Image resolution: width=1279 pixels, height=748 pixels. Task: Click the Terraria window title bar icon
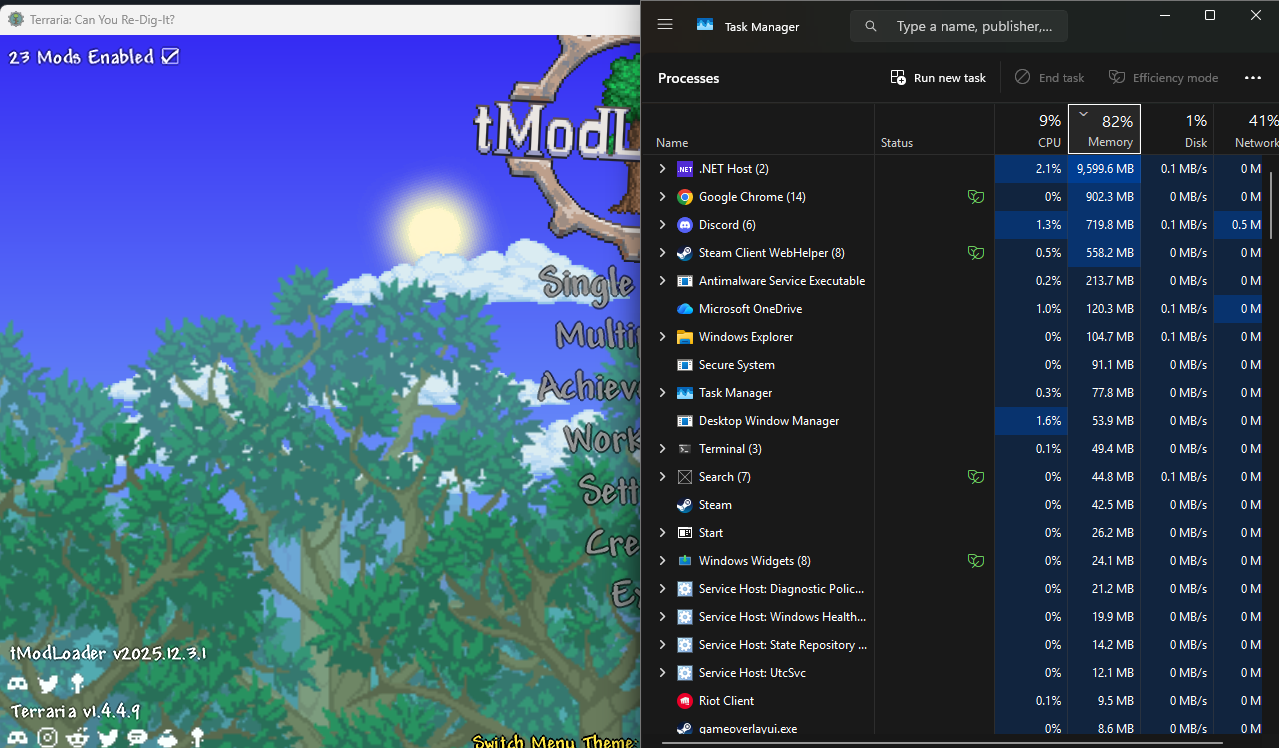tap(16, 19)
